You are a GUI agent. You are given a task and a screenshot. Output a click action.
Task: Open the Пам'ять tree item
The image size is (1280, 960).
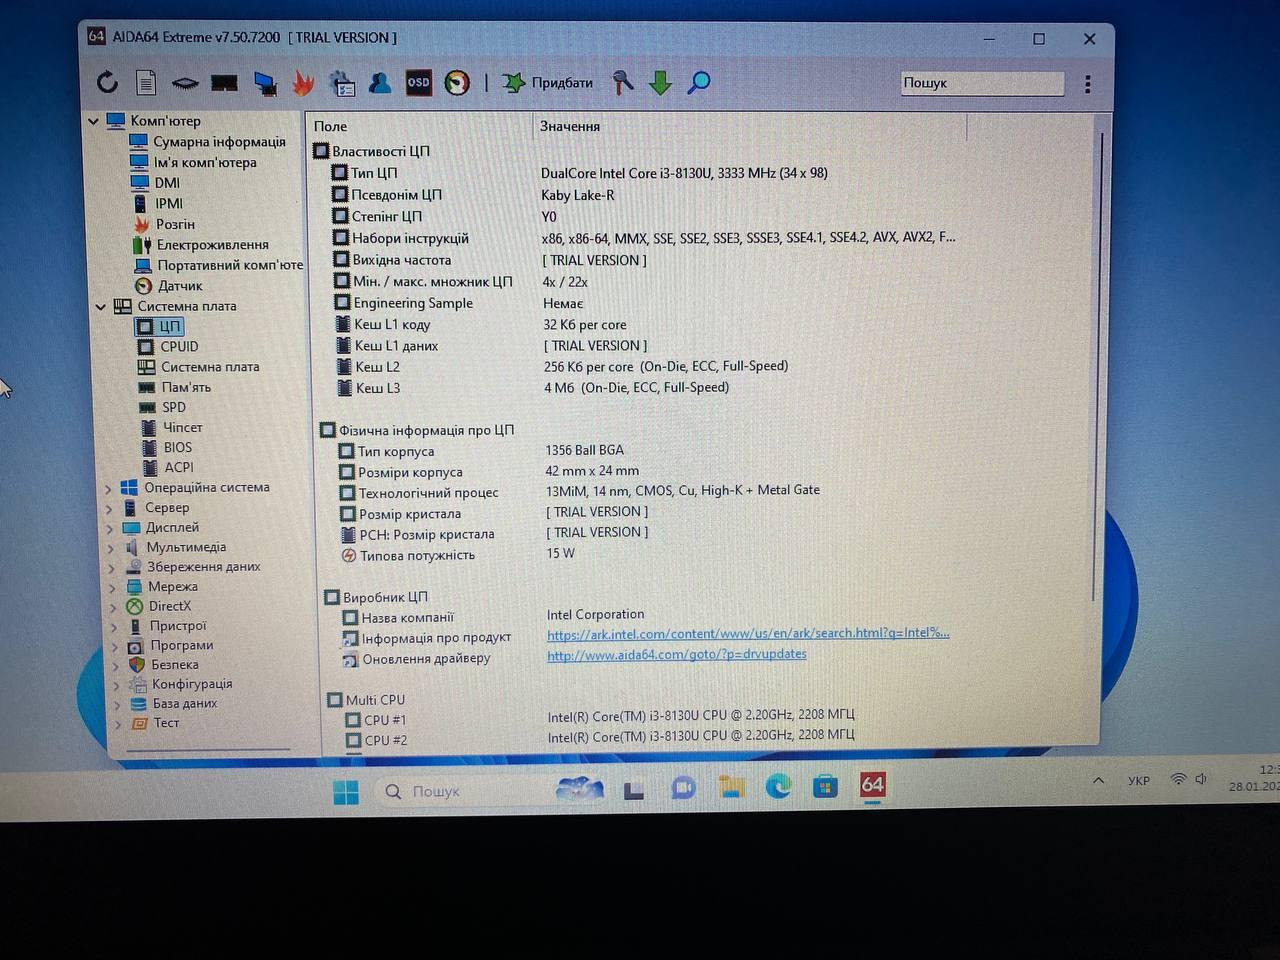pos(186,387)
